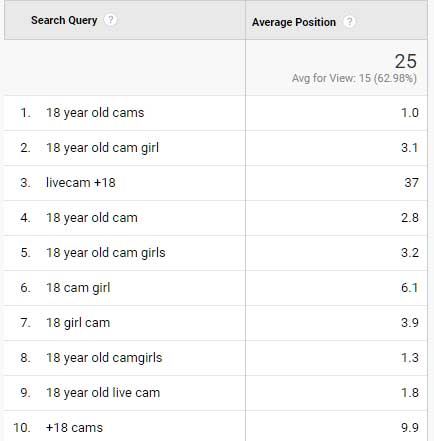Click the 37 position value for livecam +18
Viewport: 434px width, 441px height.
411,183
